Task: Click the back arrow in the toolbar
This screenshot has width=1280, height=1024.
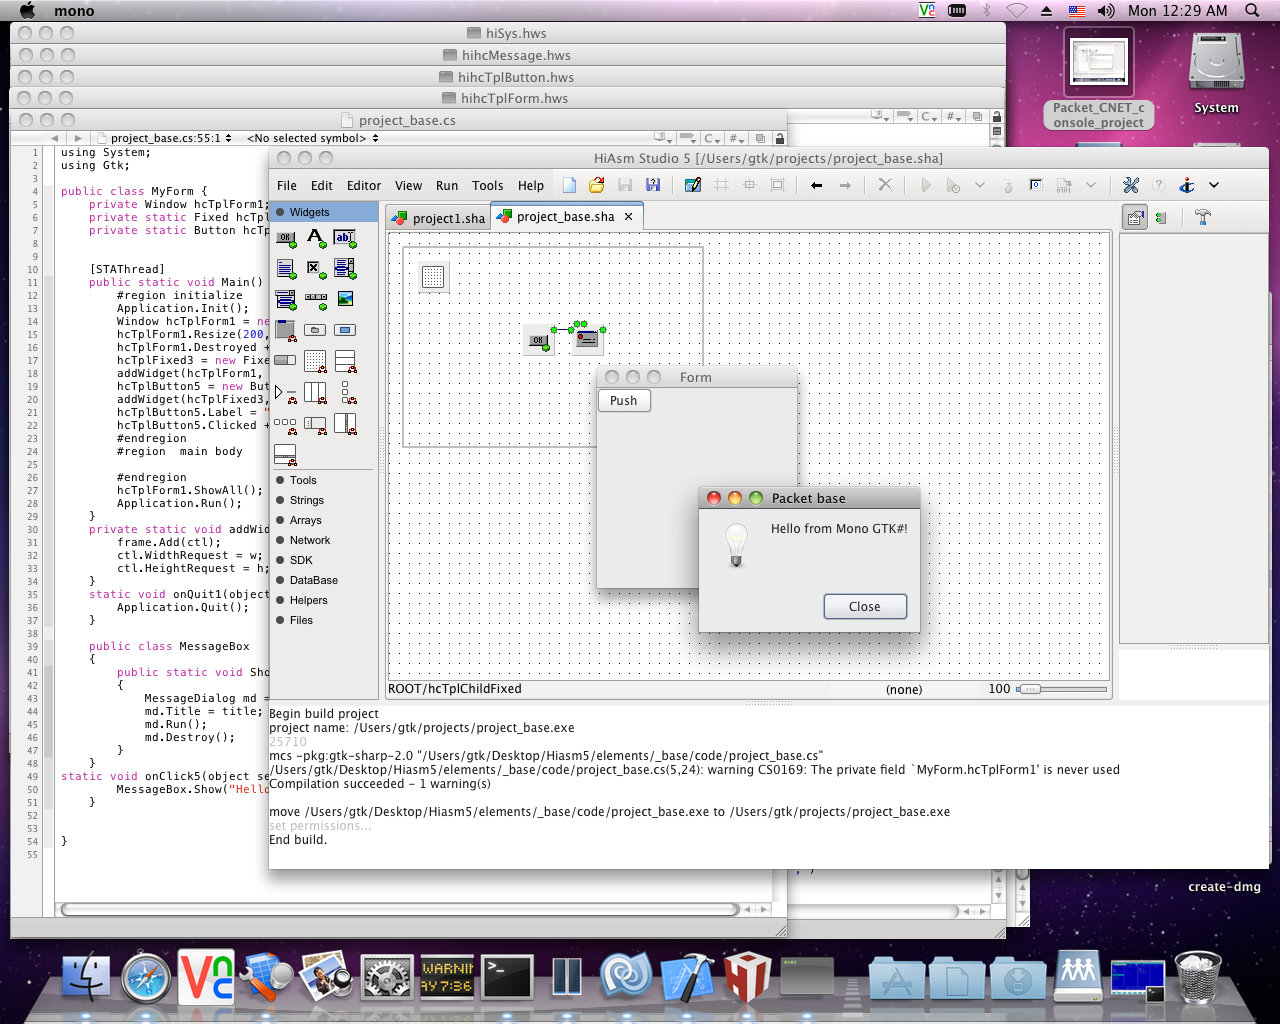Action: pos(817,185)
